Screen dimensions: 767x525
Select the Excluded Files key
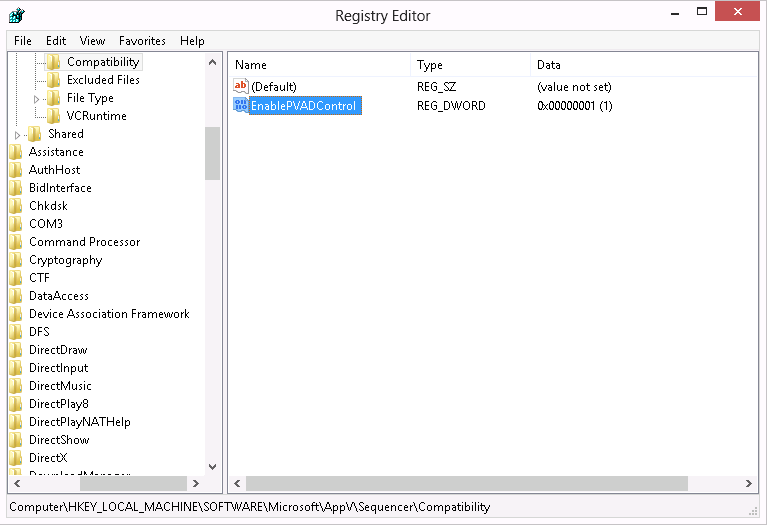[x=103, y=80]
